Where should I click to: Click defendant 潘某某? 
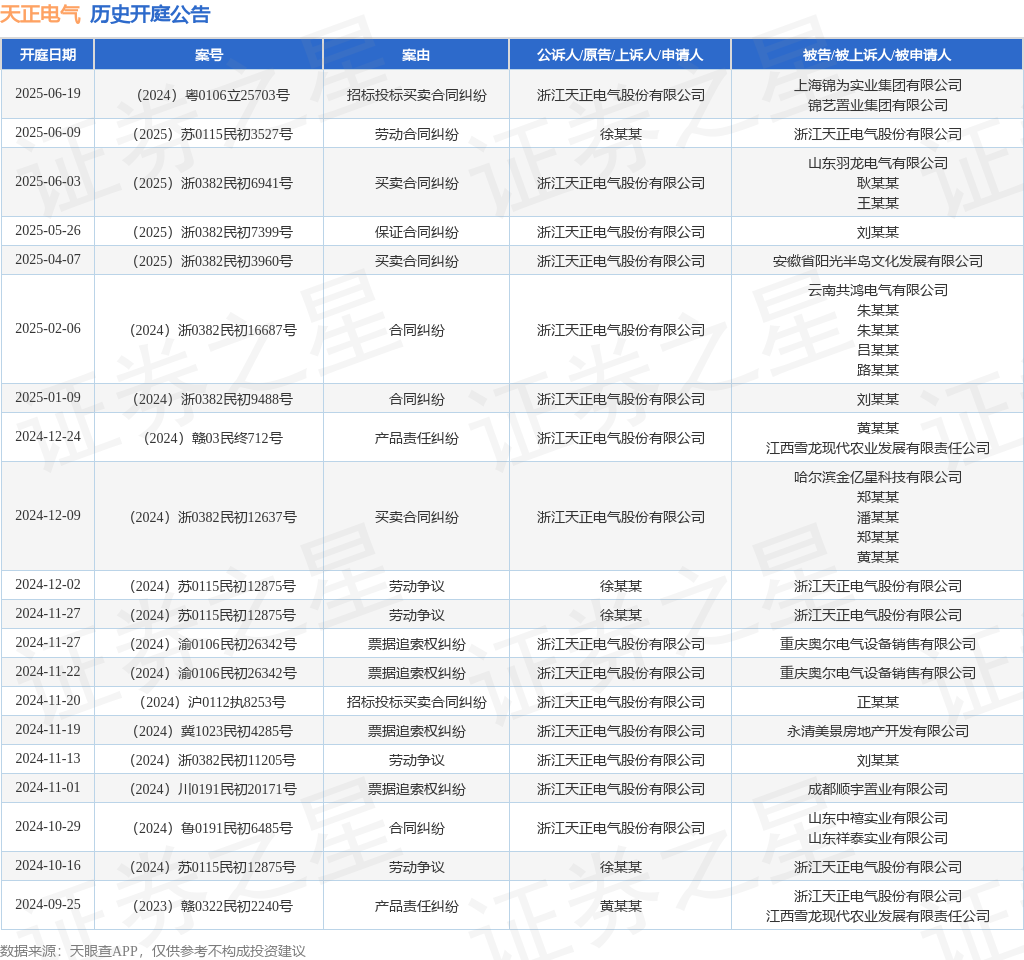878,517
